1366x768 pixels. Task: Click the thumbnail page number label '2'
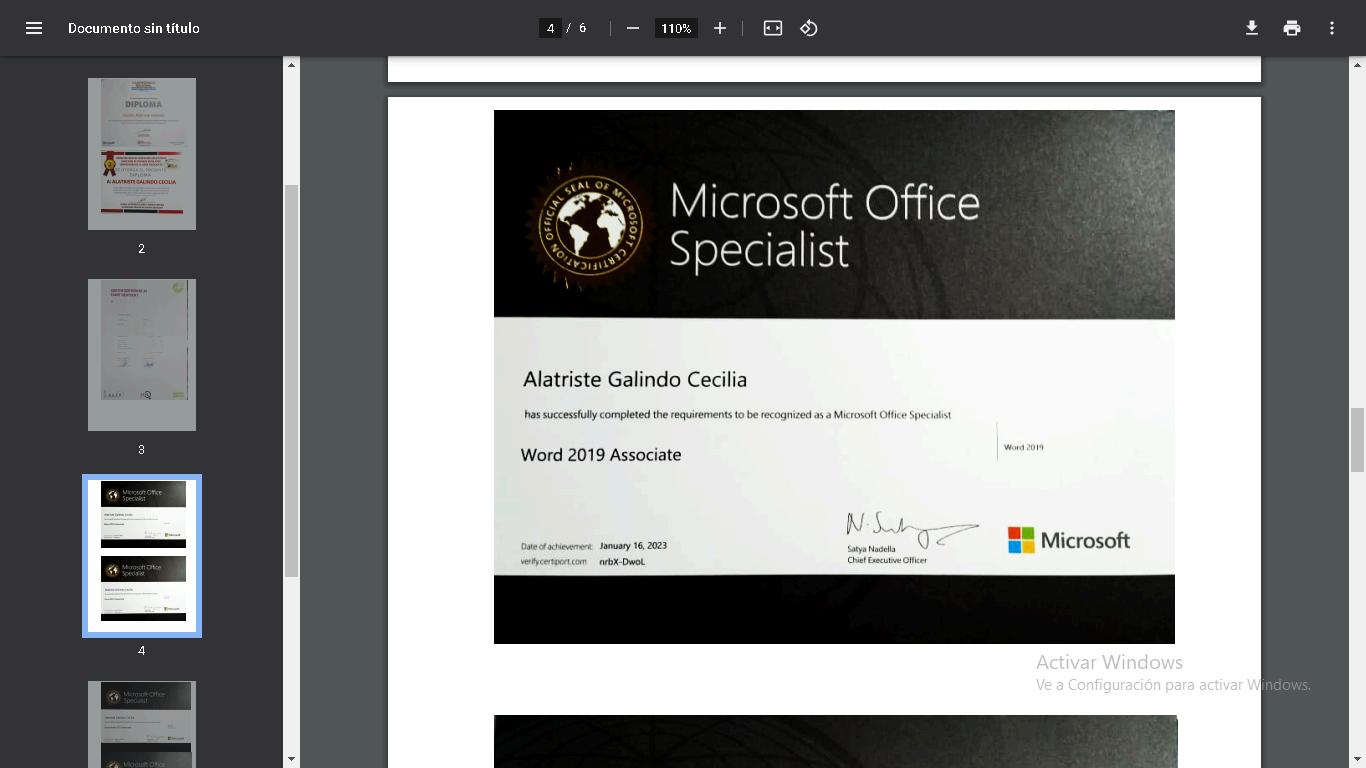pyautogui.click(x=141, y=249)
